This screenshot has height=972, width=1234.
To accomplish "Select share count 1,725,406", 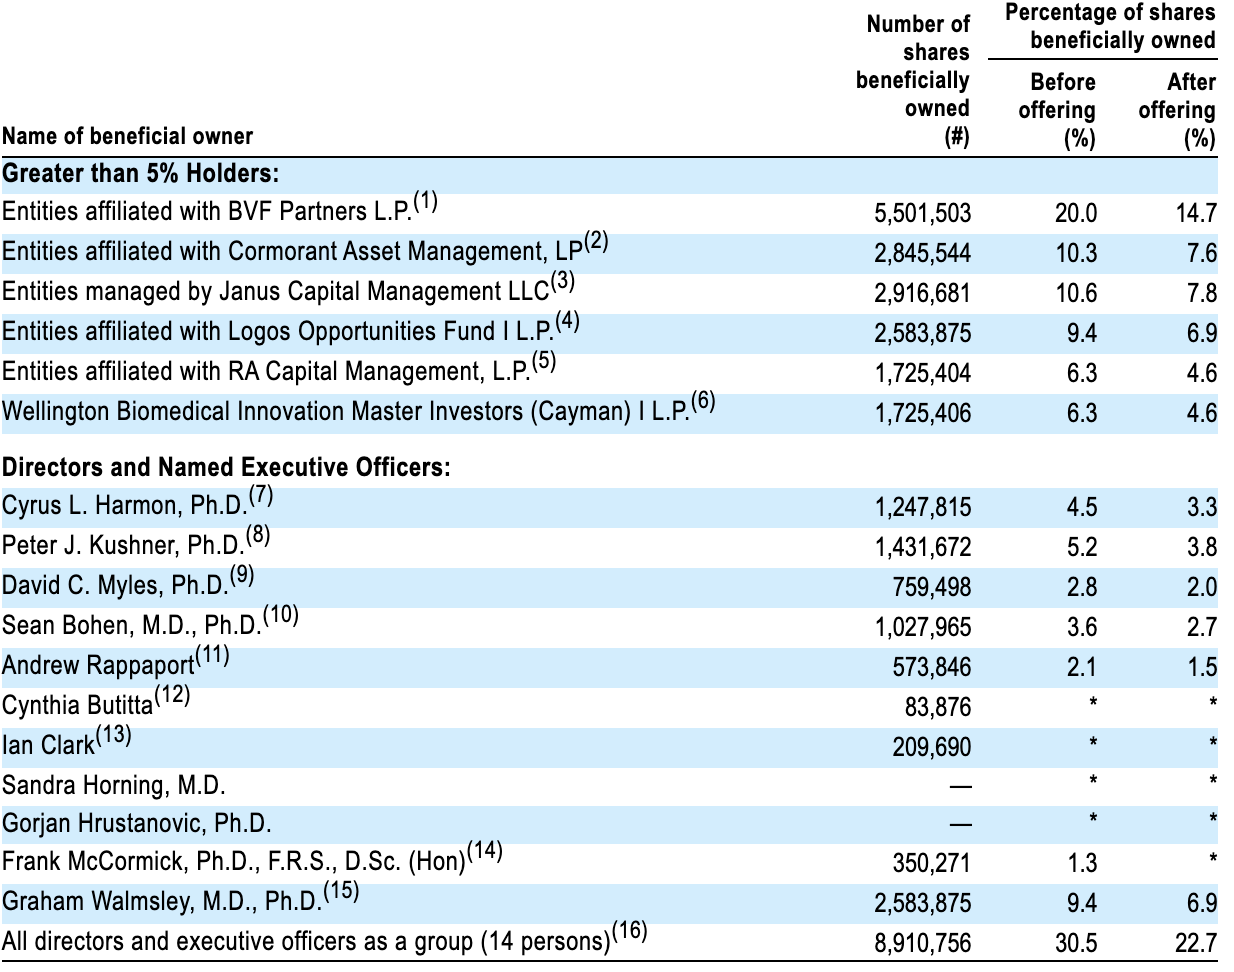I will click(x=922, y=413).
